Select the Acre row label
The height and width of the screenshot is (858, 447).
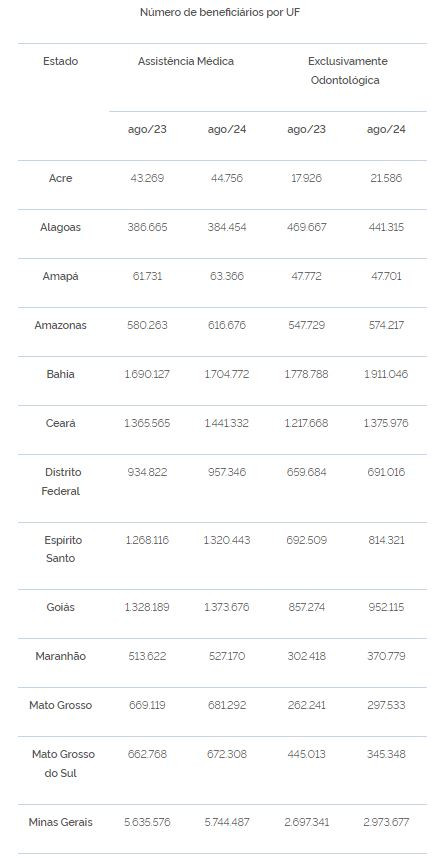pyautogui.click(x=61, y=178)
